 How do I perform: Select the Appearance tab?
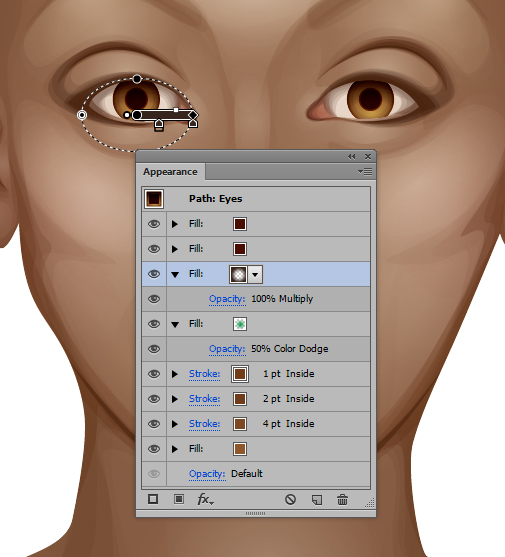(170, 172)
